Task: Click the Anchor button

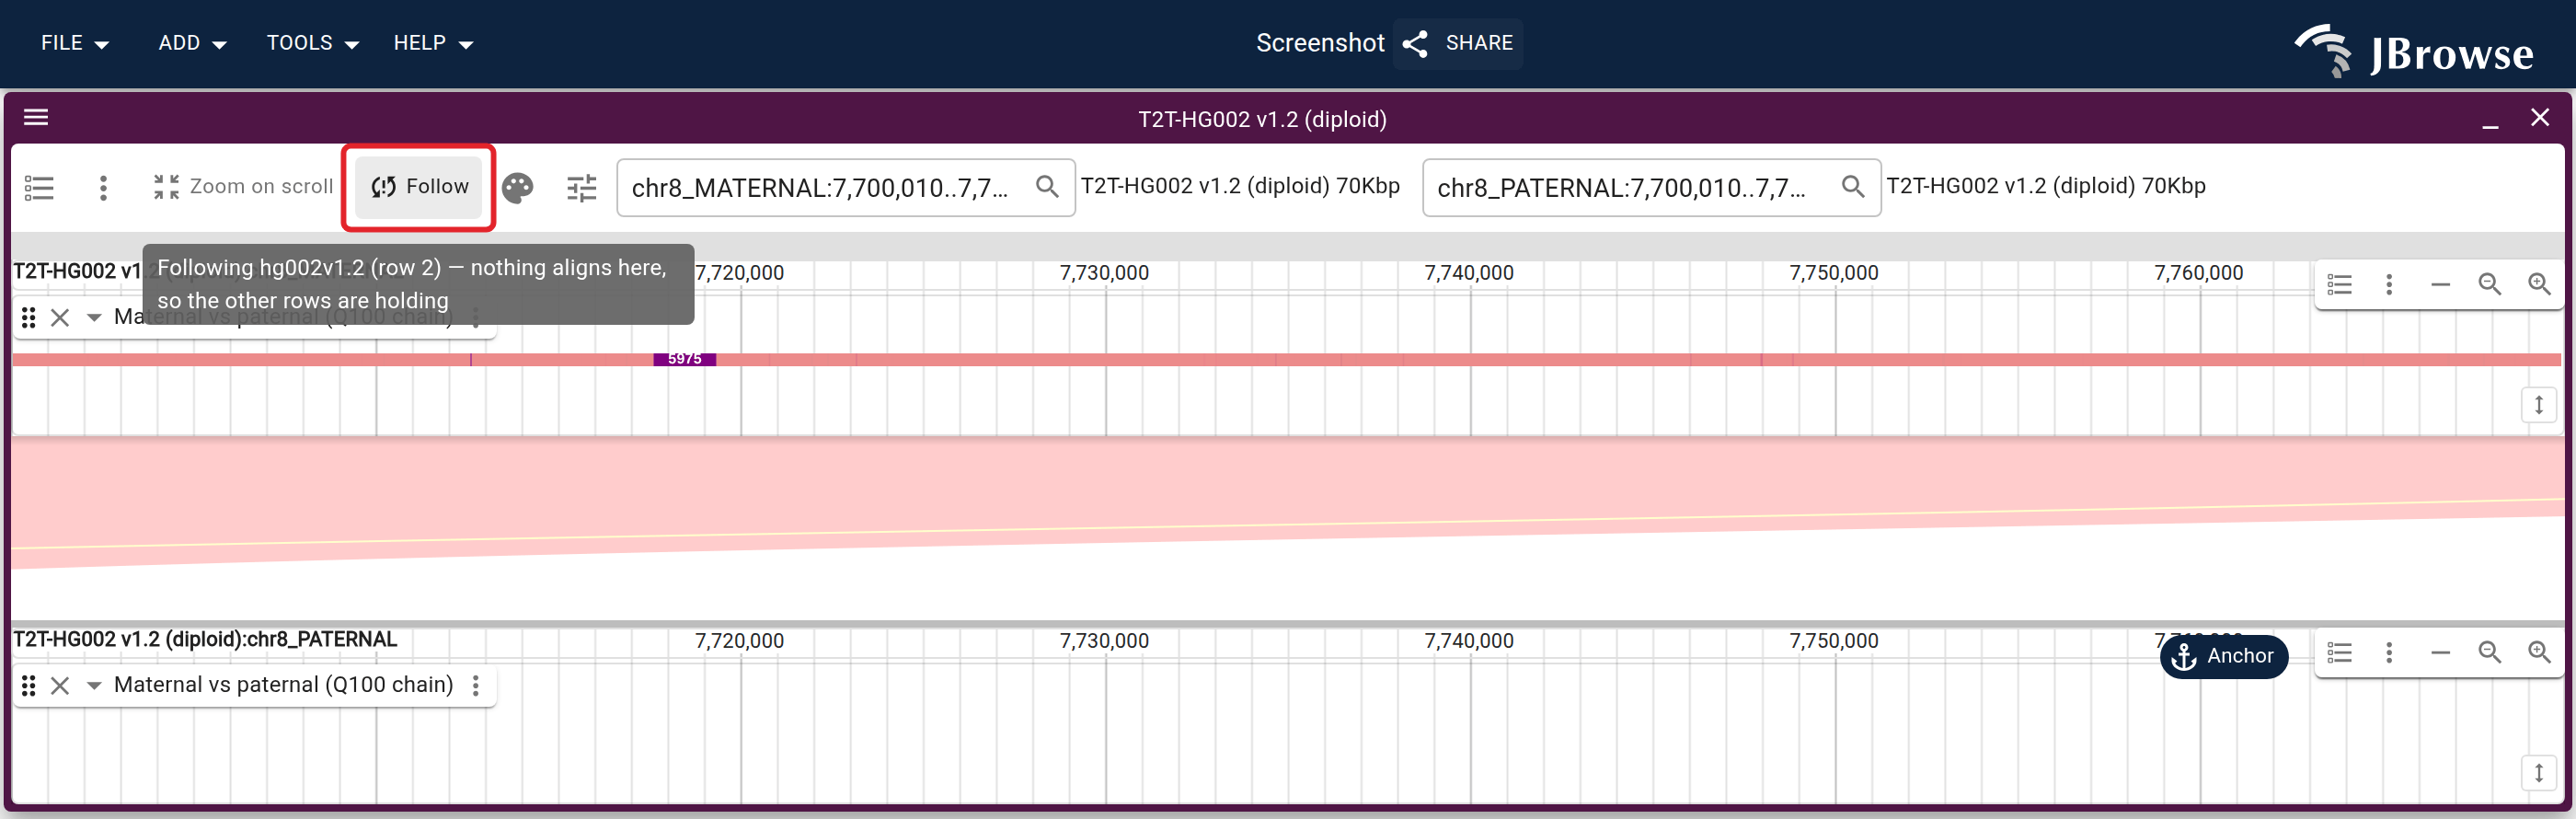Action: click(x=2224, y=656)
